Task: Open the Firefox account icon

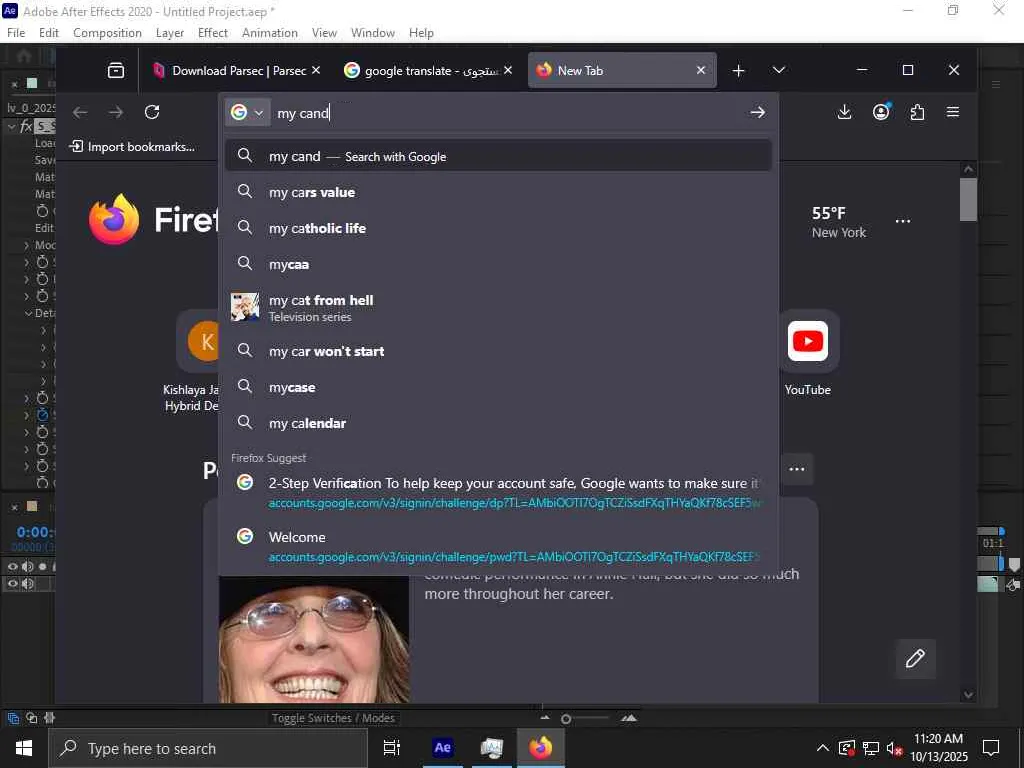Action: pyautogui.click(x=881, y=112)
